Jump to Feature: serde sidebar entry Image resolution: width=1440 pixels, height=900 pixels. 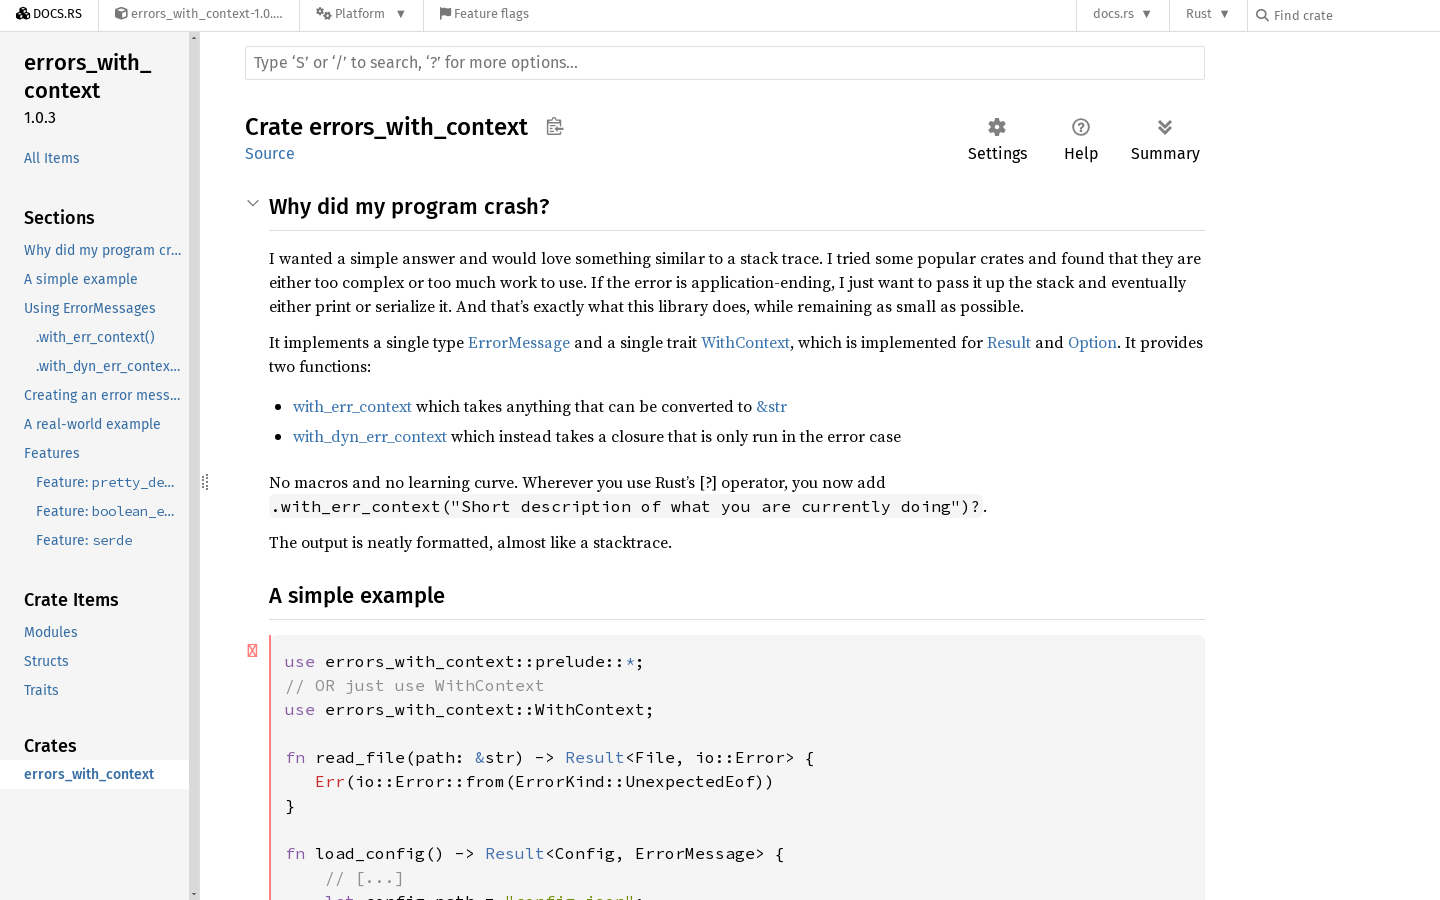pyautogui.click(x=84, y=540)
